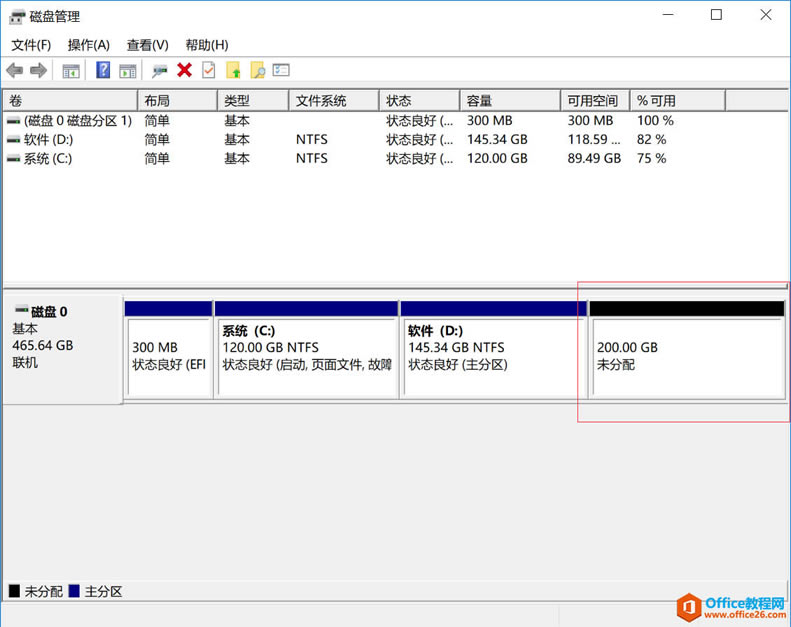The image size is (791, 627).
Task: Click the 89.49 GB free space cell
Action: coord(594,158)
